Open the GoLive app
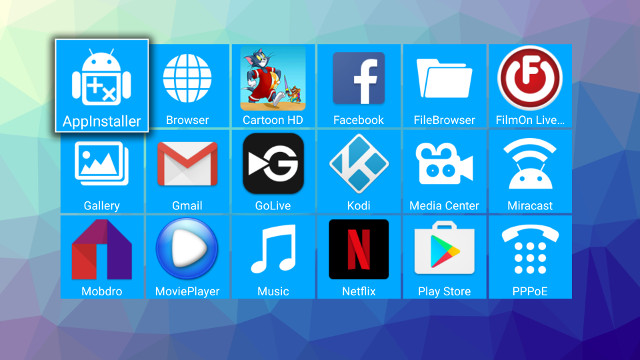Image resolution: width=640 pixels, height=360 pixels. click(273, 171)
